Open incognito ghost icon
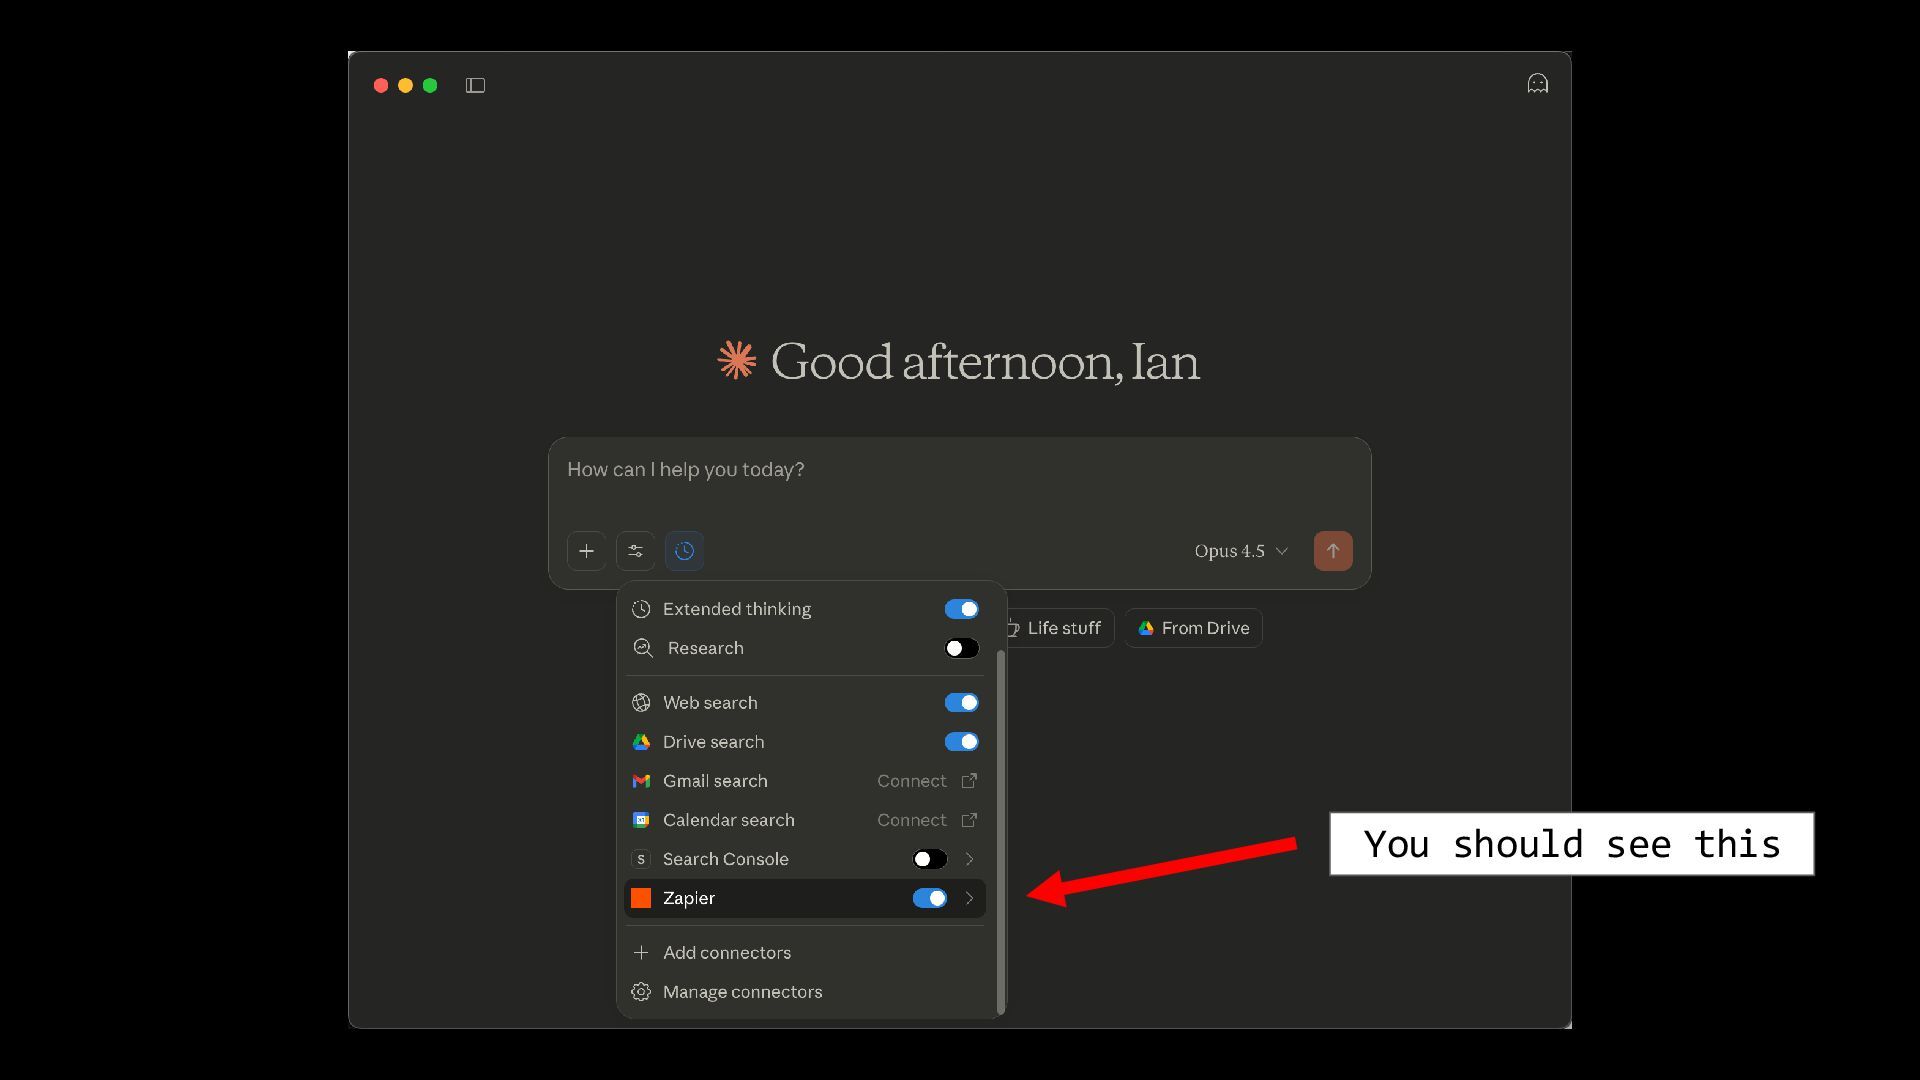Viewport: 1920px width, 1080px height. point(1537,84)
